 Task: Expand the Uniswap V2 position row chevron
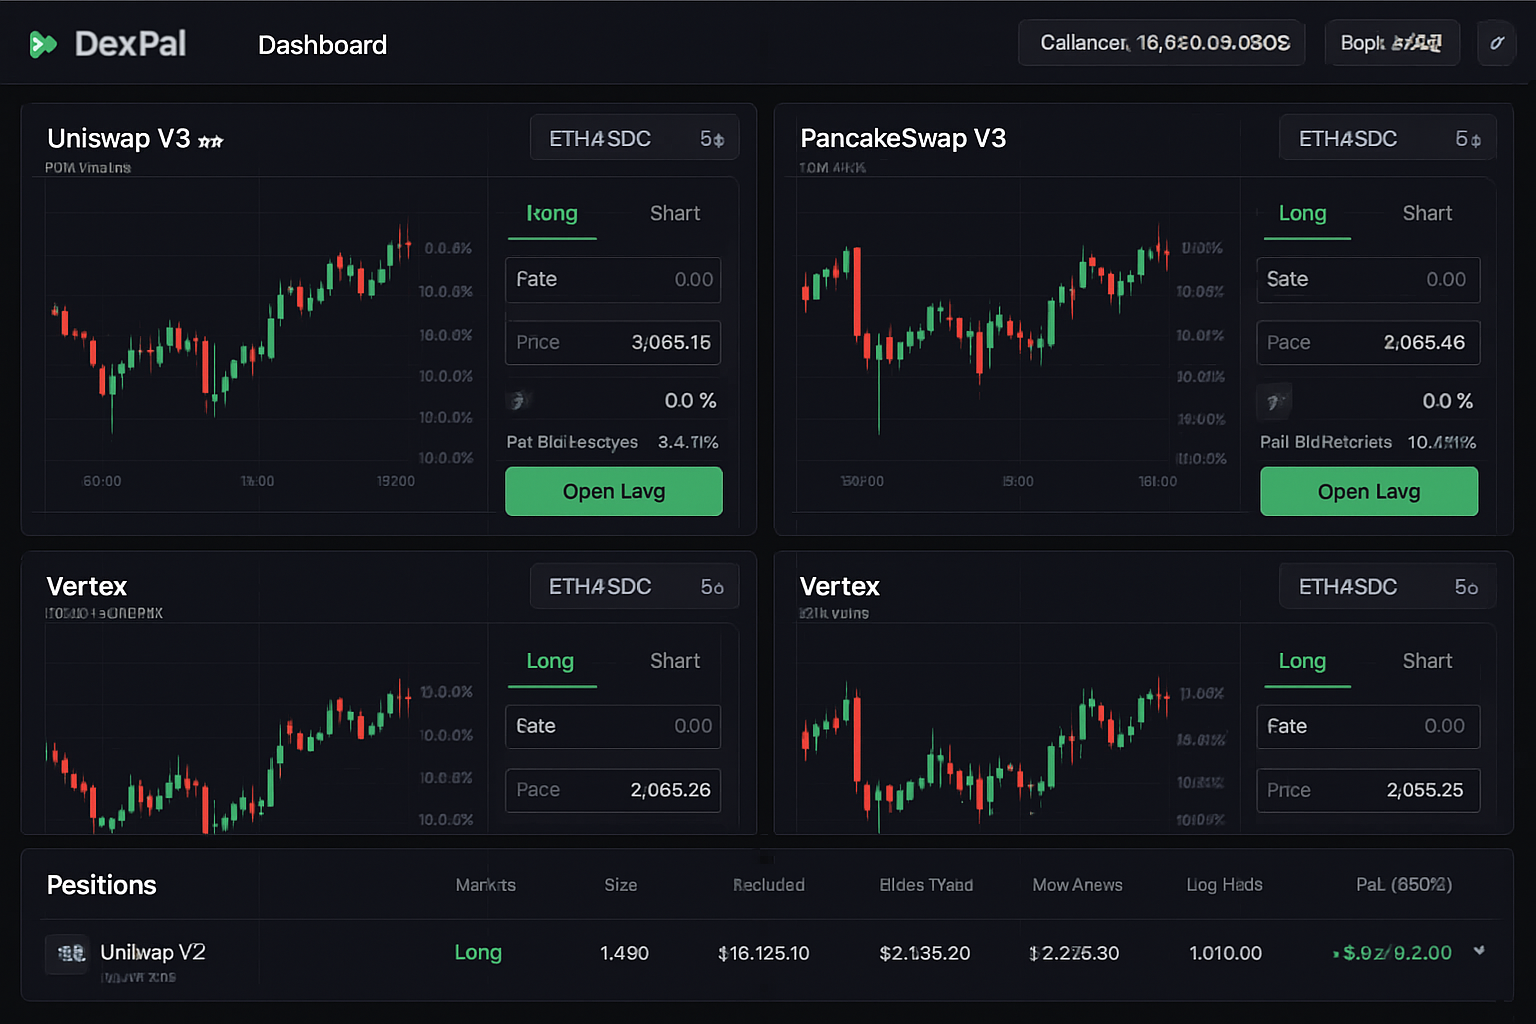1479,951
